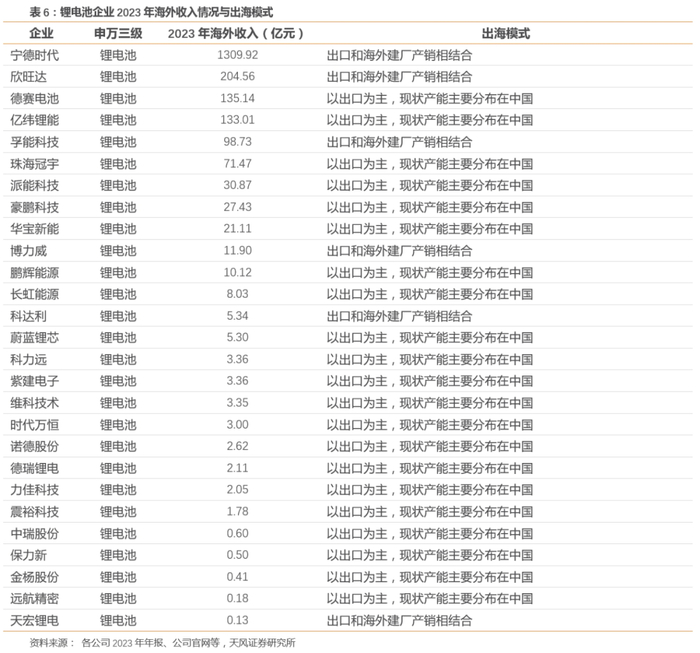Click the revenue value 71.47
Image resolution: width=700 pixels, height=653 pixels.
point(238,163)
